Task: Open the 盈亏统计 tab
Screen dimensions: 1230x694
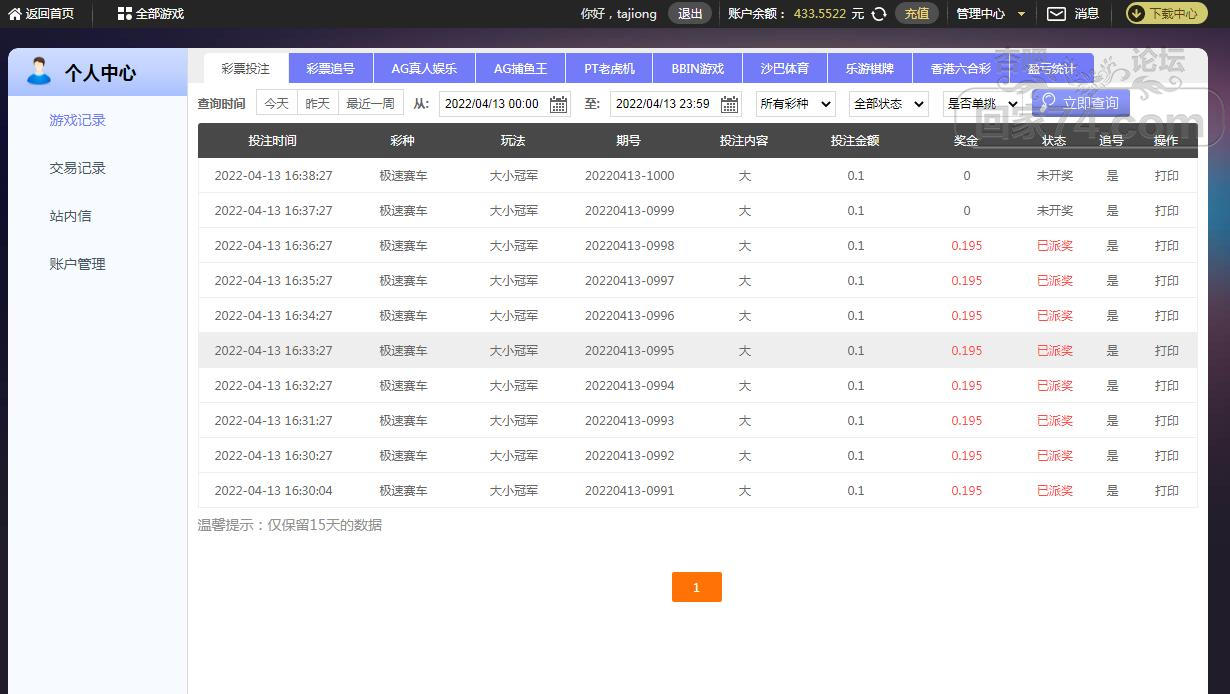Action: point(1052,69)
